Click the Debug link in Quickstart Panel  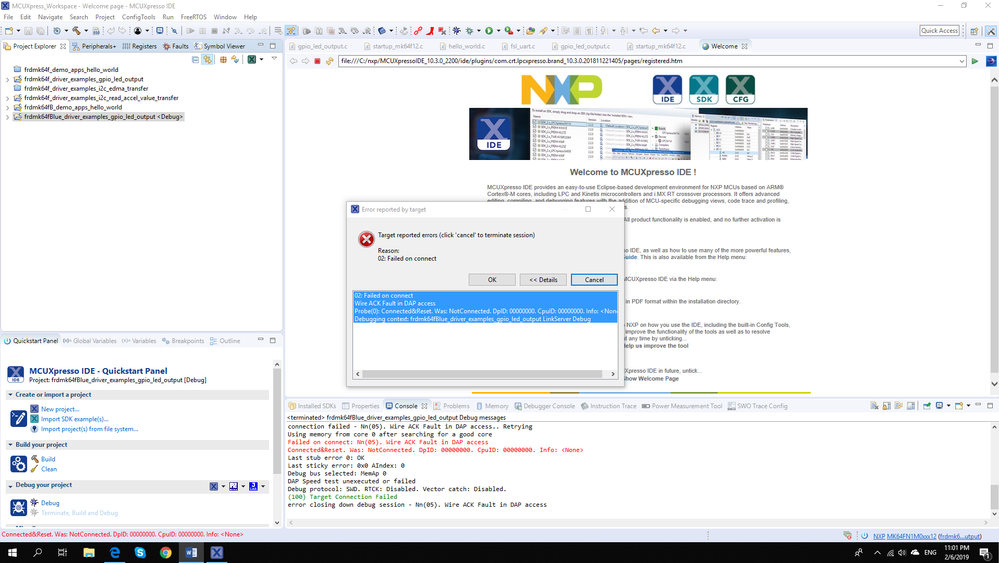click(x=50, y=503)
